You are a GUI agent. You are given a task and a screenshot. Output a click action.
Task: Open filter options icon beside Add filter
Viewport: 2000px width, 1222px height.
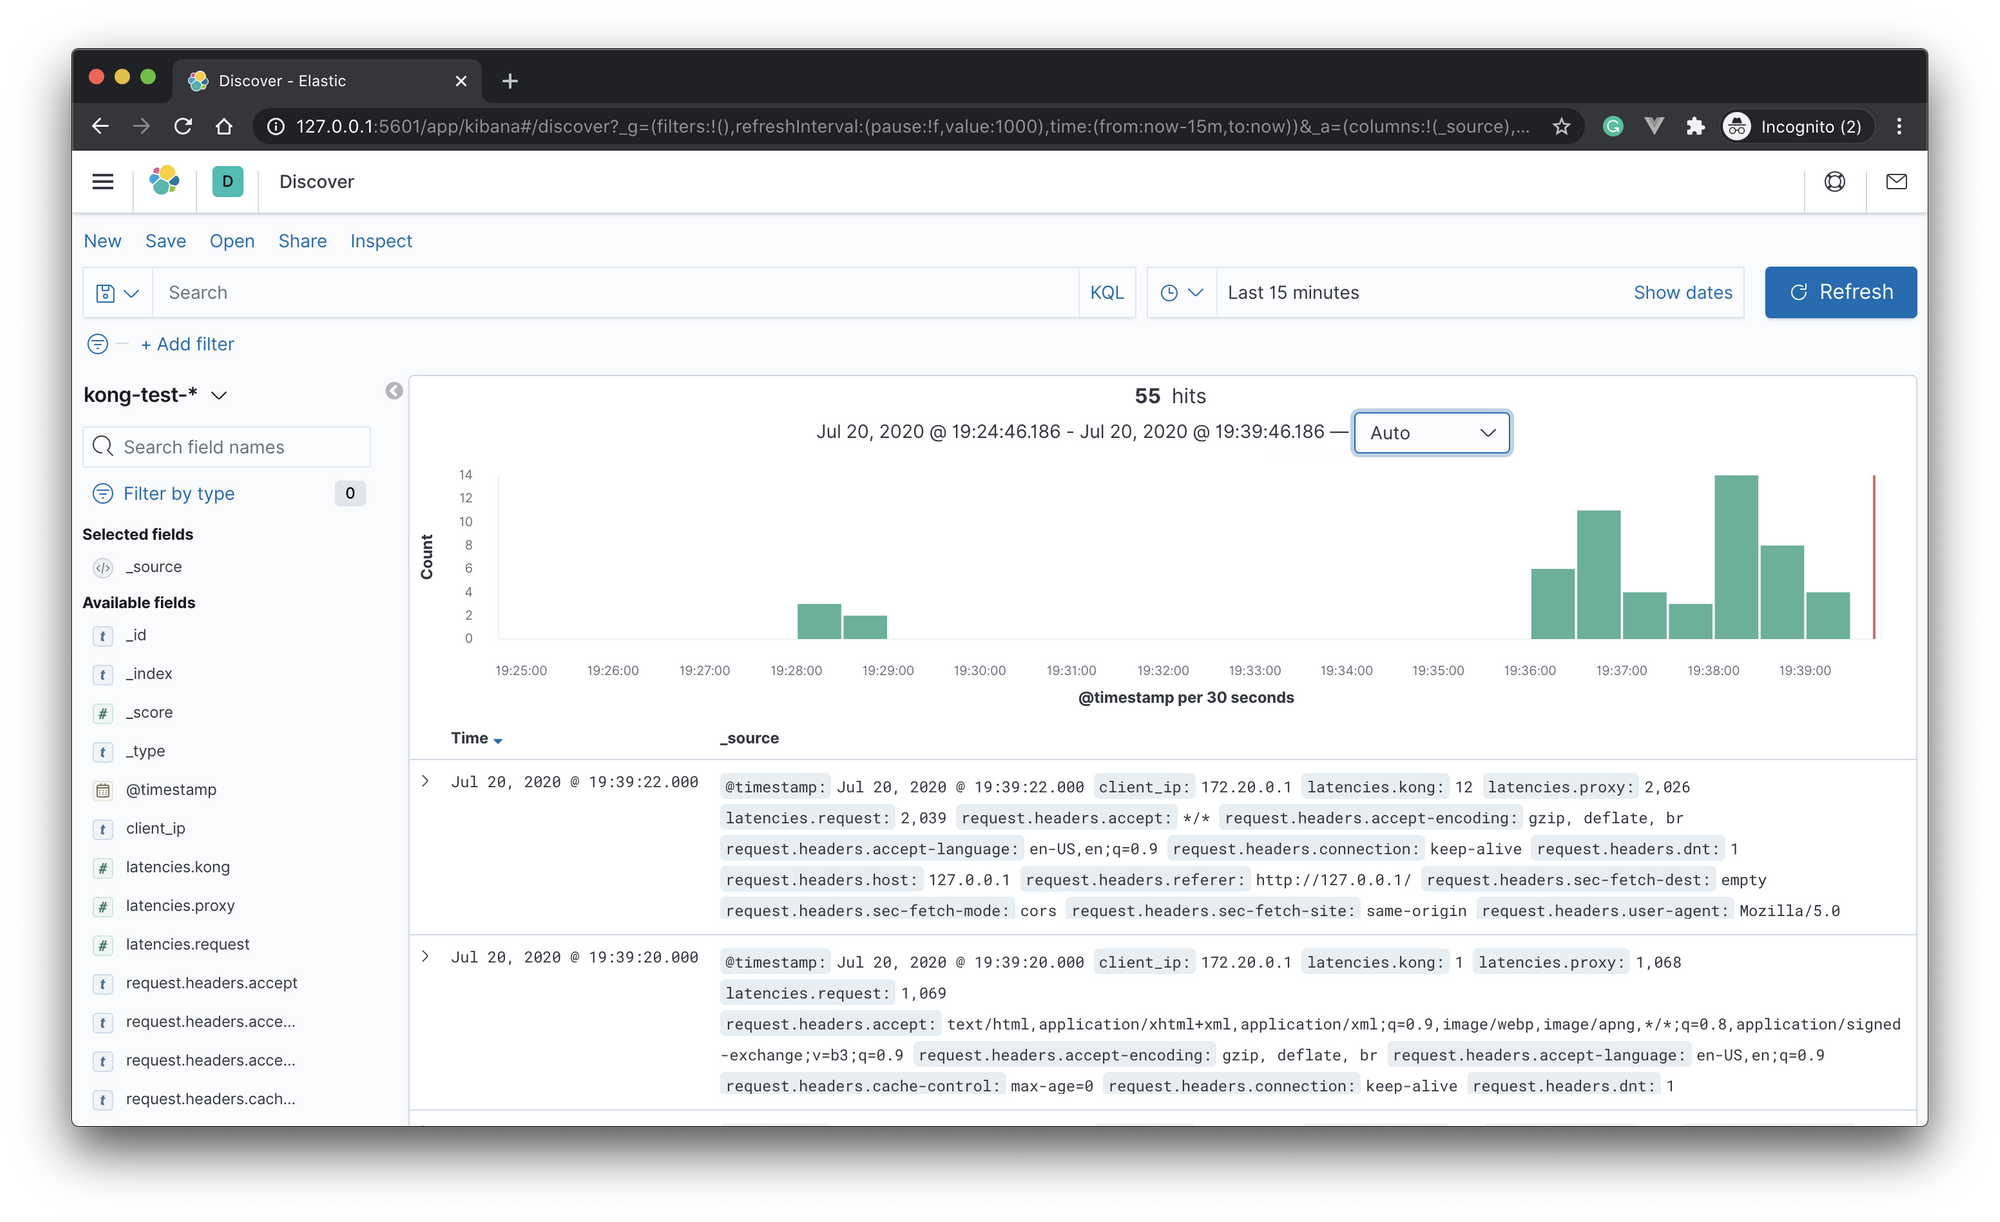(98, 343)
